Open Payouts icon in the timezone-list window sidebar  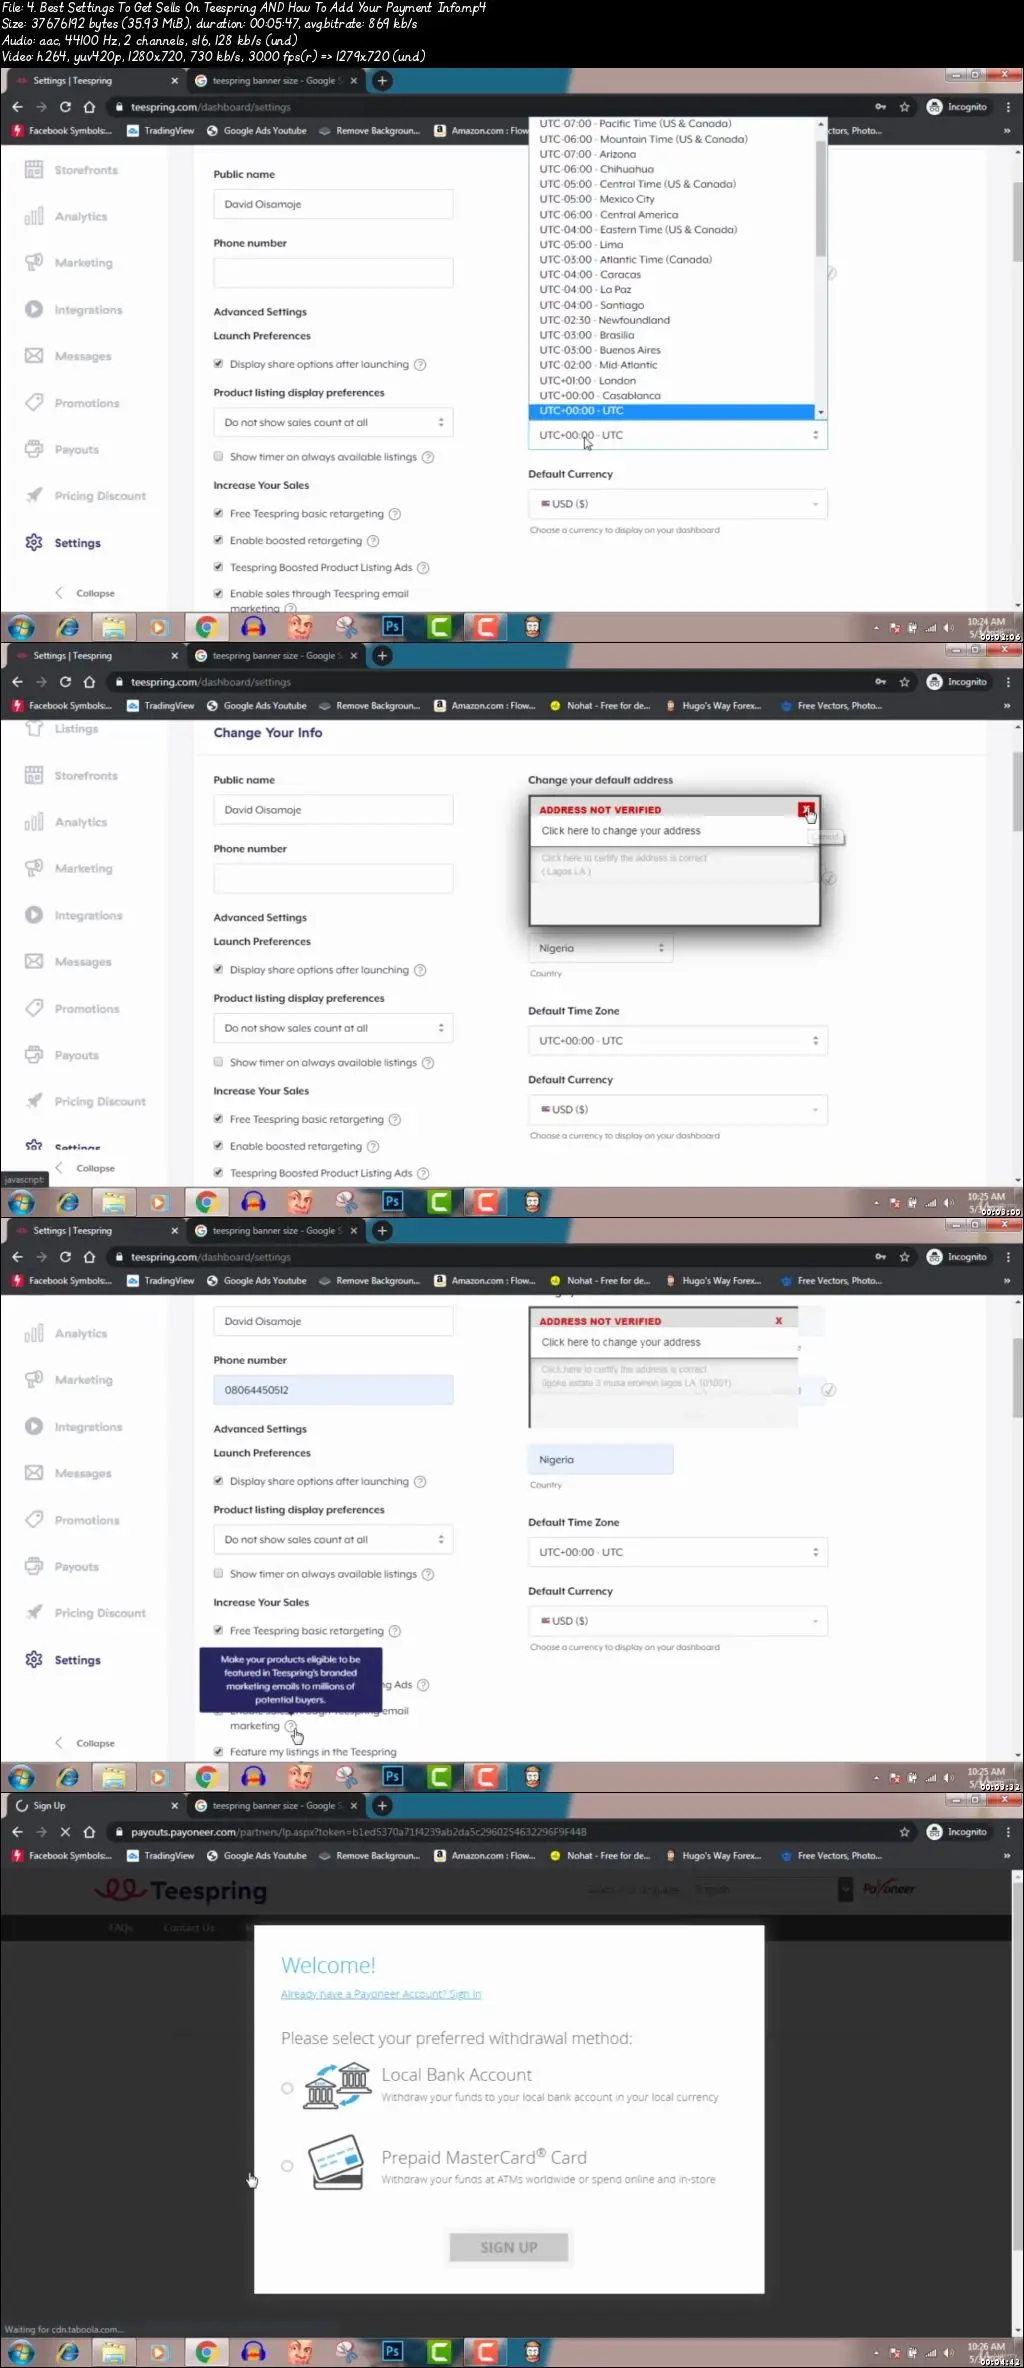click(x=34, y=449)
